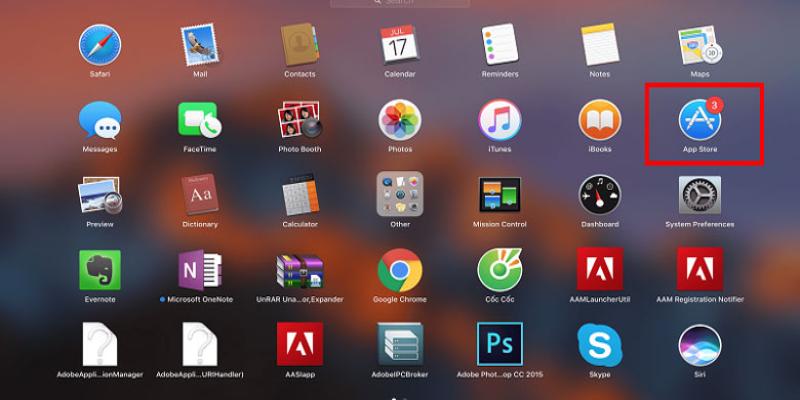
Task: Launch Evernote
Action: point(100,270)
